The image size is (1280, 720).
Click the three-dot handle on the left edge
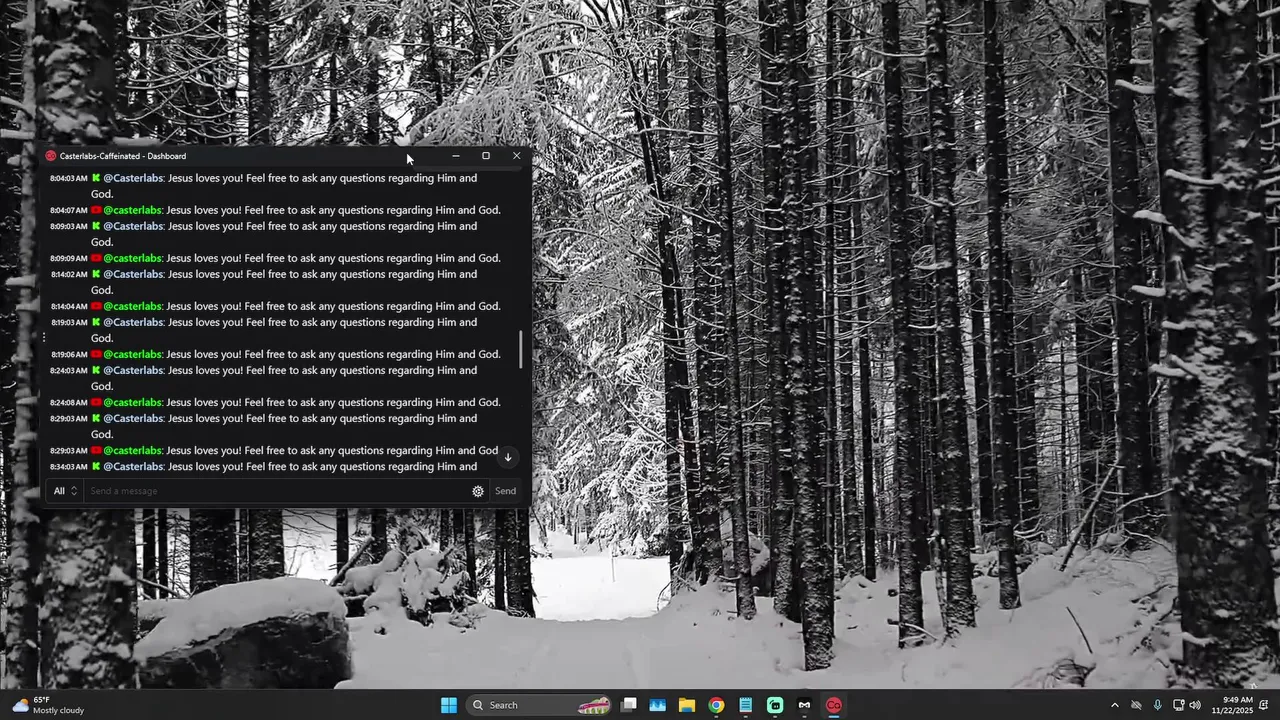click(43, 338)
